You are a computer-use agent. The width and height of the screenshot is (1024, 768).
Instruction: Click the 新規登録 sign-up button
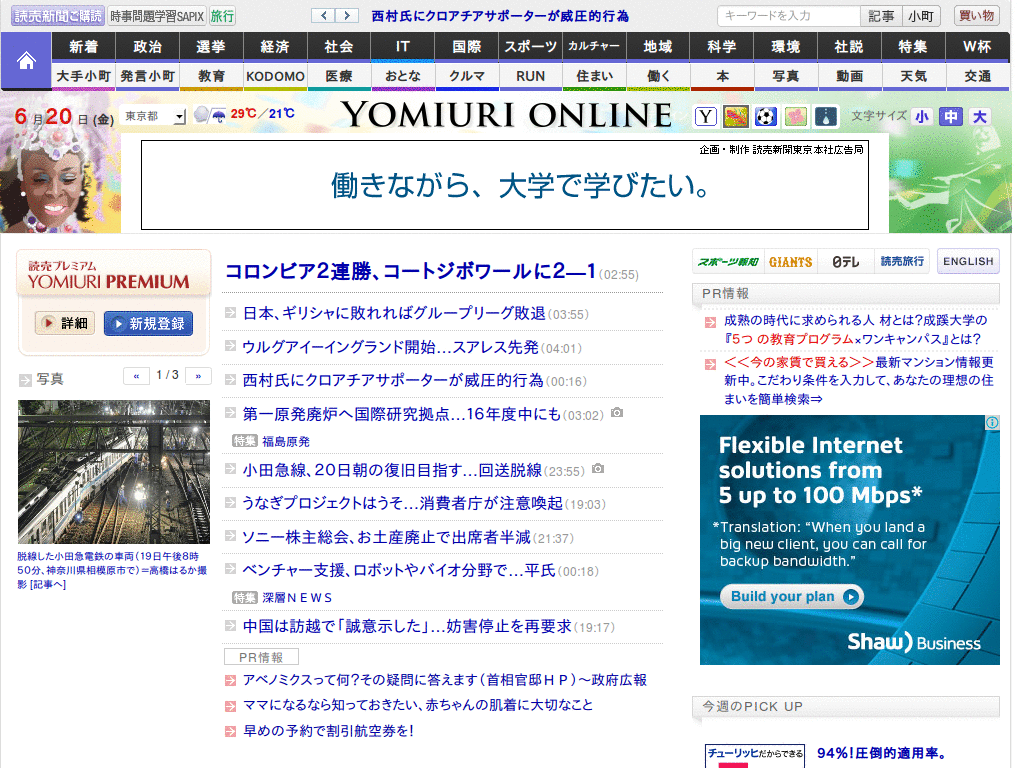pos(148,323)
